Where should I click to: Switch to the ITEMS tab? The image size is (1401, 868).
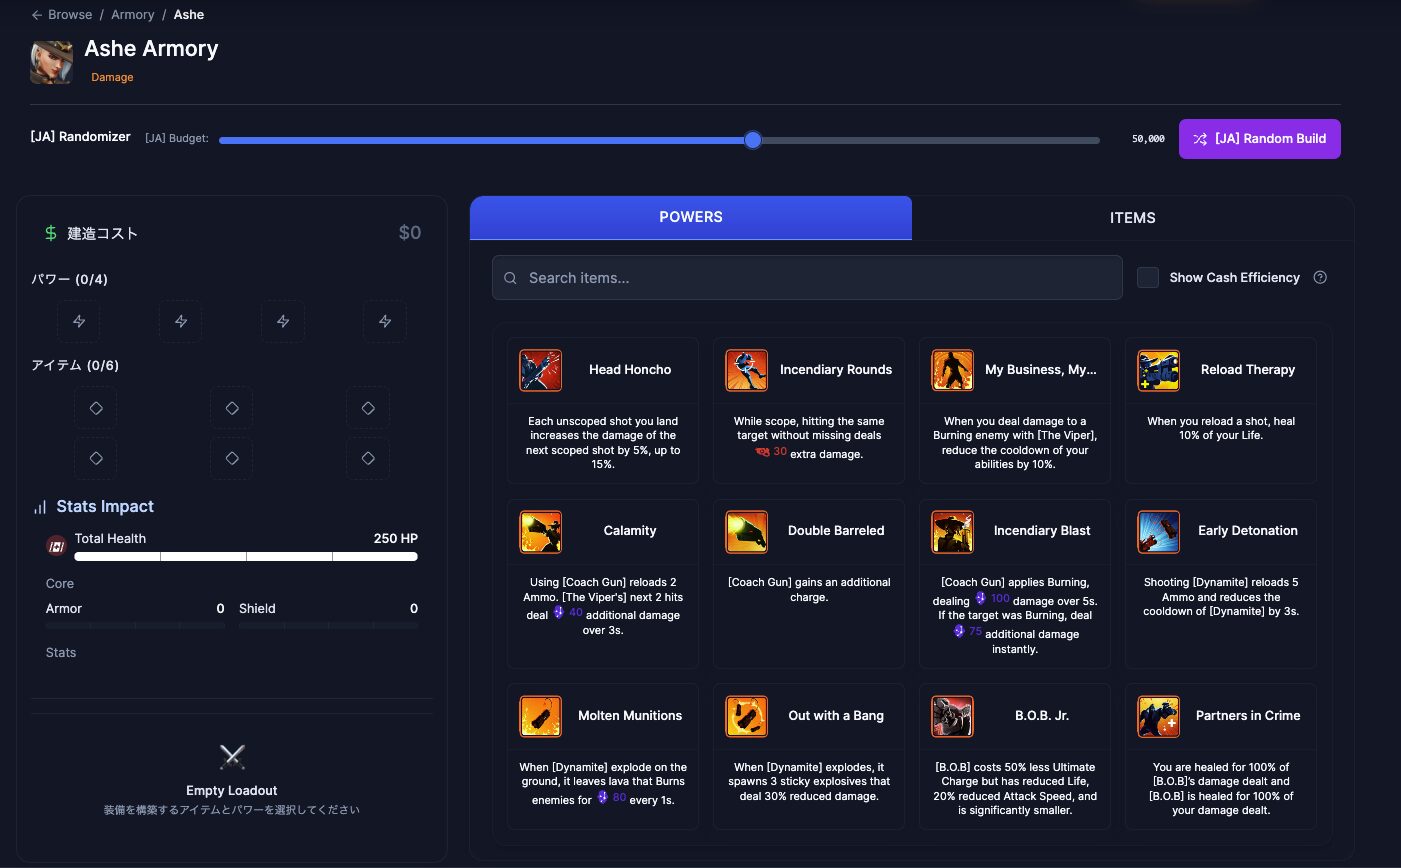coord(1132,218)
